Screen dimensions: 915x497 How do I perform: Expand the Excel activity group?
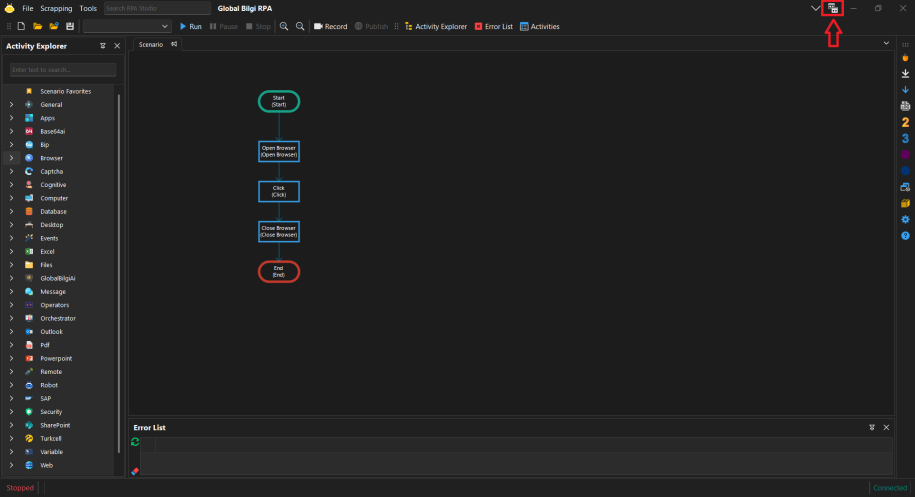(x=11, y=251)
